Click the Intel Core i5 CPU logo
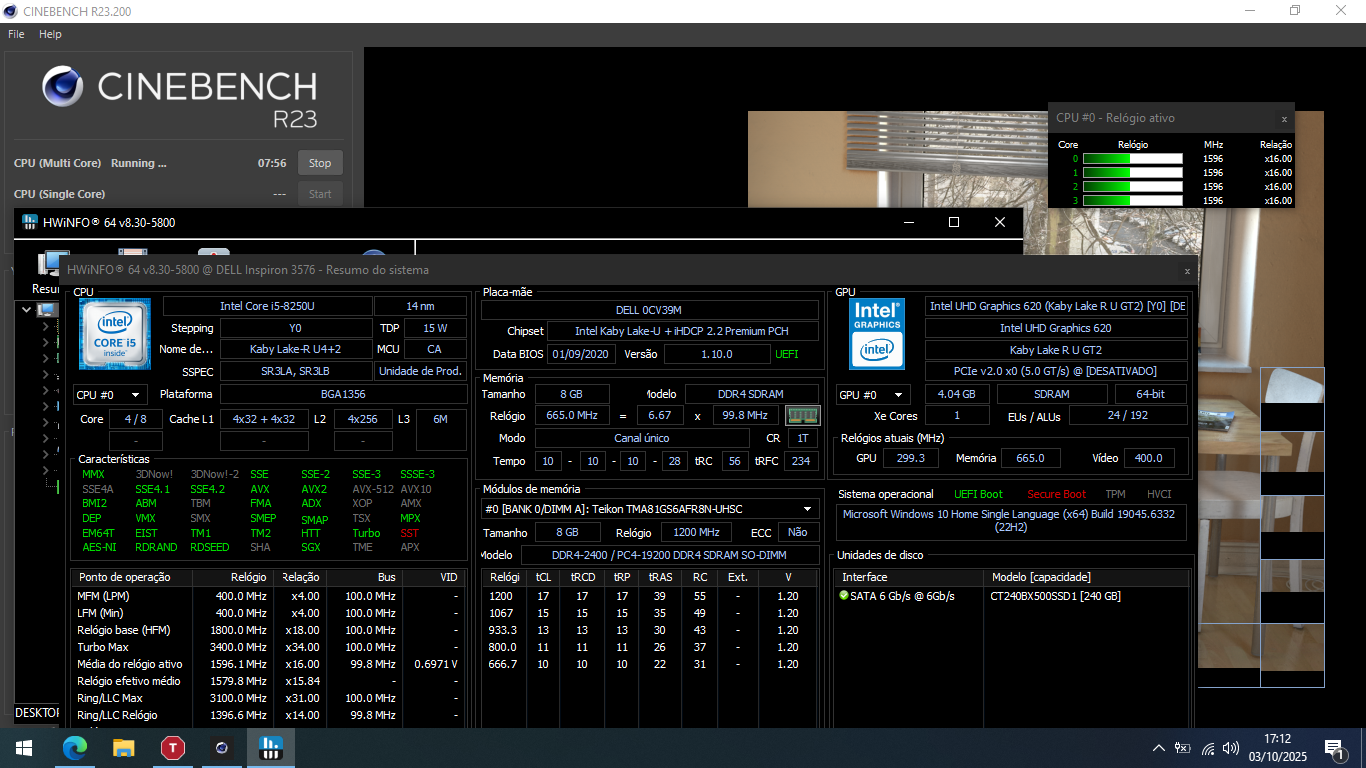Image resolution: width=1366 pixels, height=768 pixels. (115, 334)
